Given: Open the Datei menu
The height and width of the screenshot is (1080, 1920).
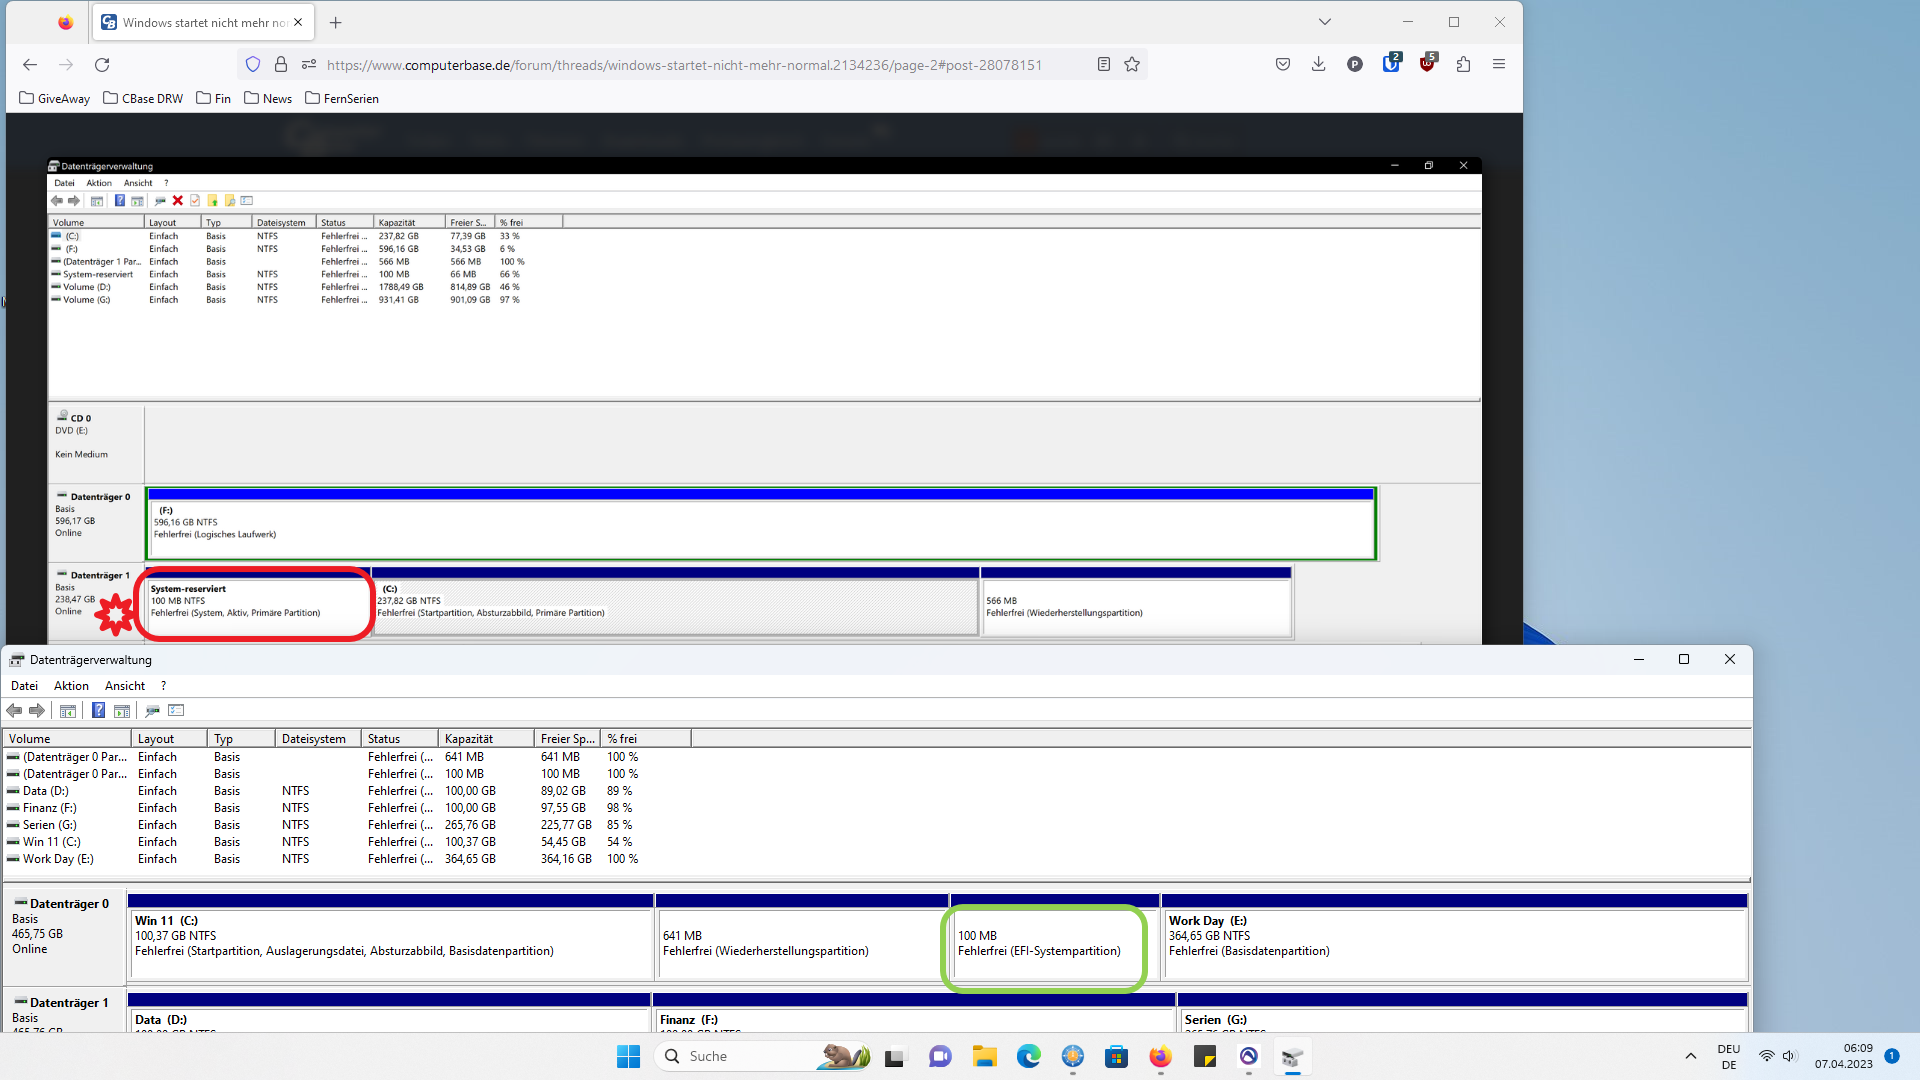Looking at the screenshot, I should coord(24,686).
